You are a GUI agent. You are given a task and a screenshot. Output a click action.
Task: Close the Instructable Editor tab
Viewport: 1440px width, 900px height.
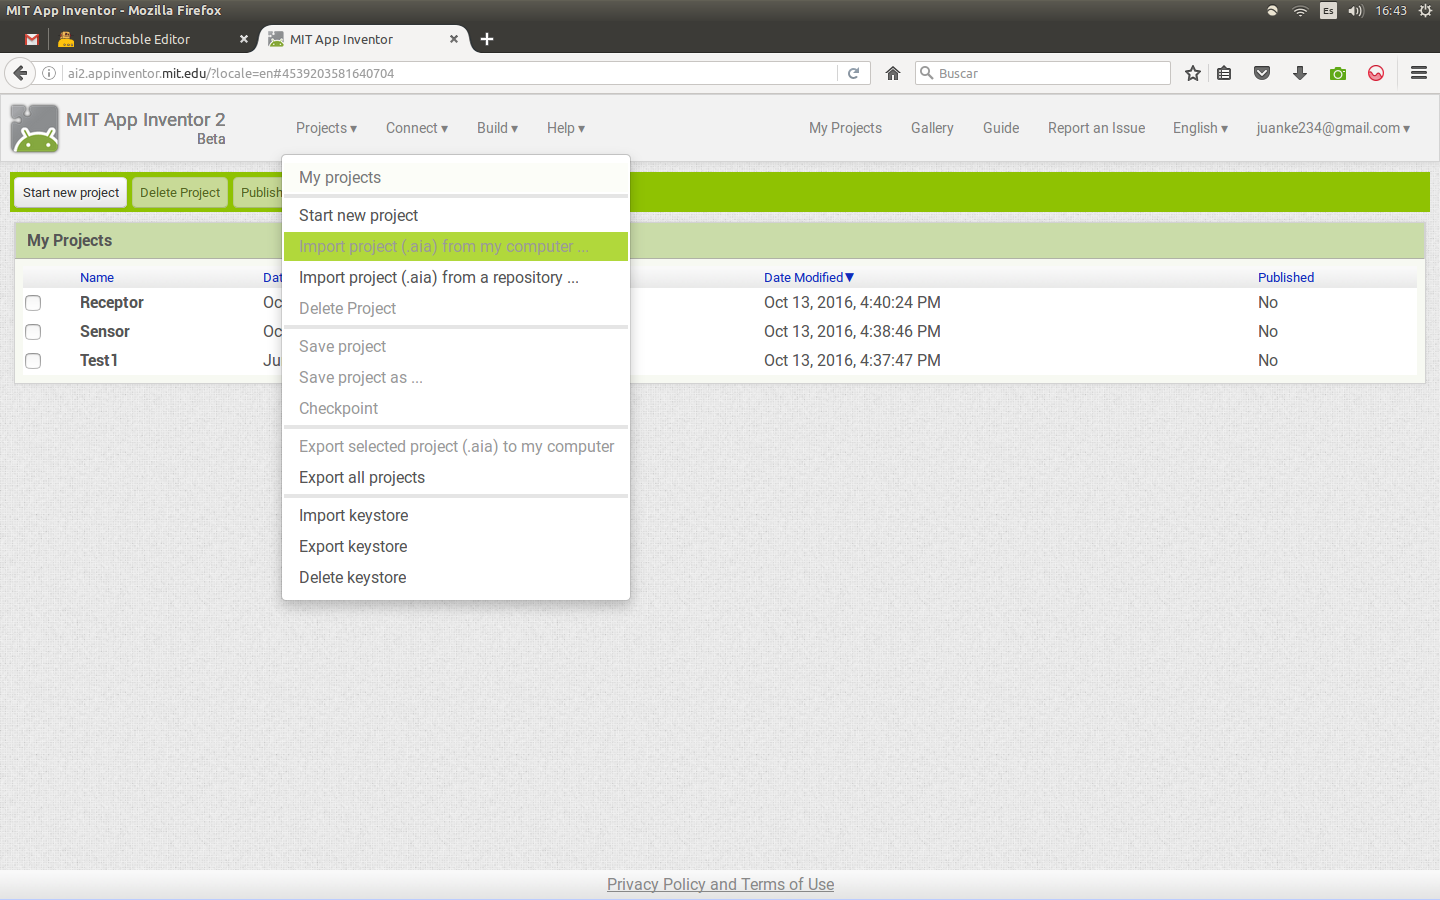(x=243, y=39)
